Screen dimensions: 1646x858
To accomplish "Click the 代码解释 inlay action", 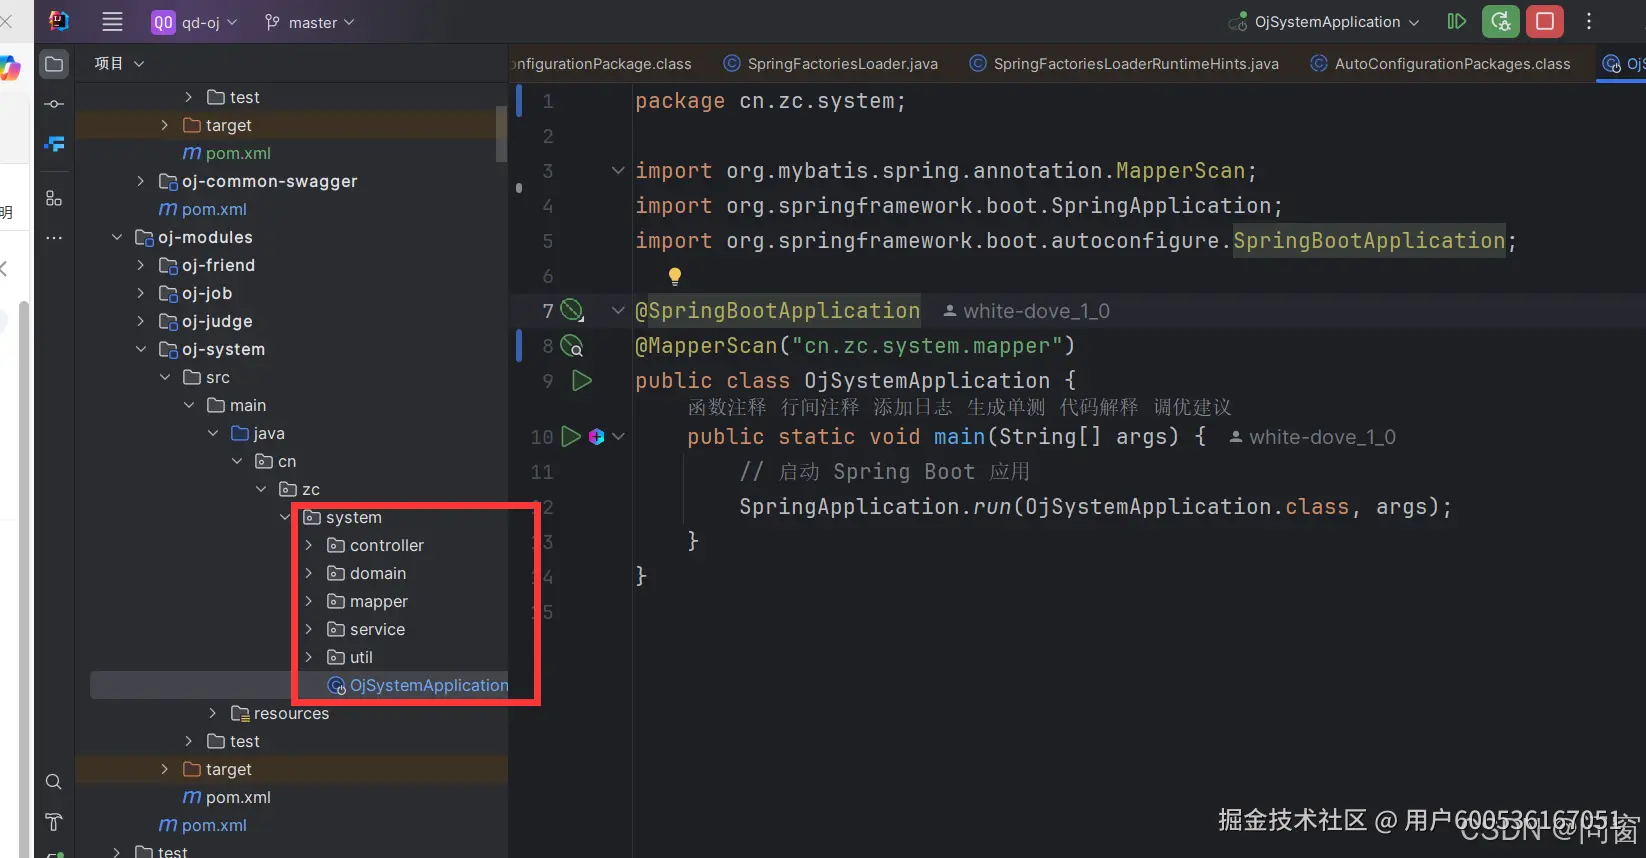I will 1099,407.
